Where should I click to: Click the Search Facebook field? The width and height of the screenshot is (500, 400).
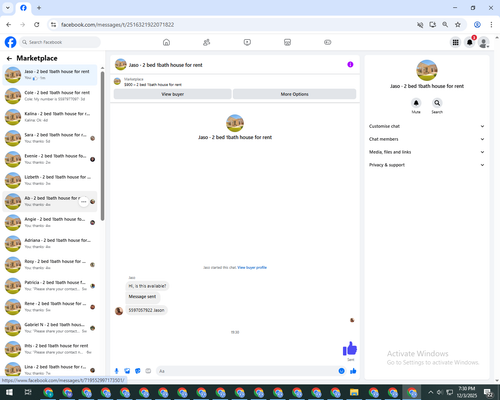pos(60,42)
